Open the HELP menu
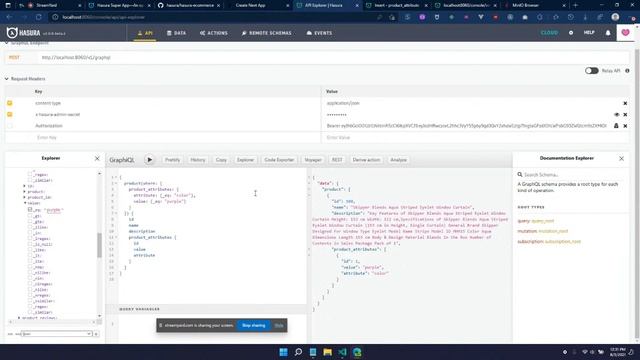 tap(589, 33)
